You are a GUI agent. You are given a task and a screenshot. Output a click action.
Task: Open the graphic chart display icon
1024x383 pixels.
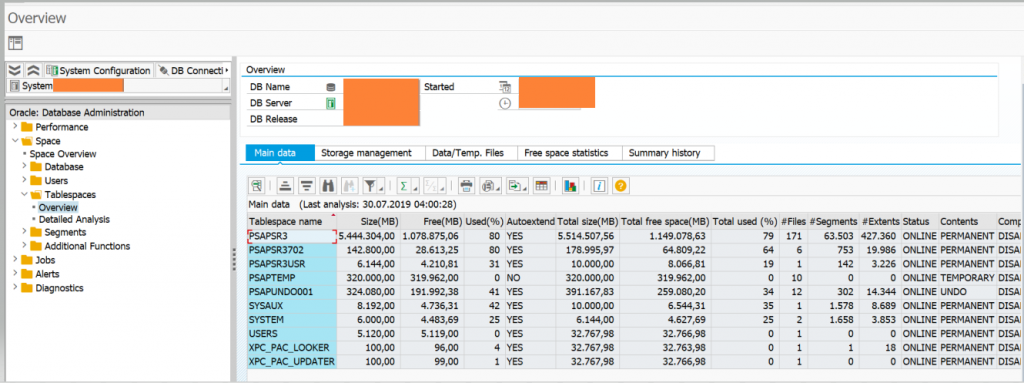[x=570, y=186]
